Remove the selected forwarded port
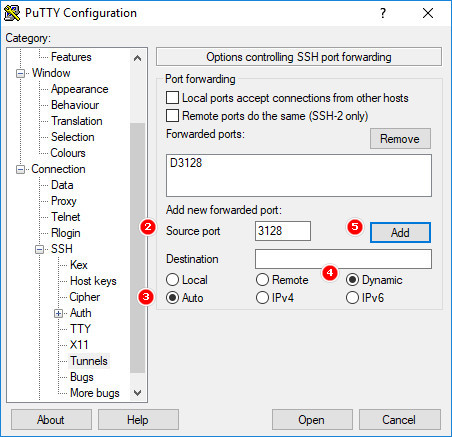452x437 pixels. point(400,139)
